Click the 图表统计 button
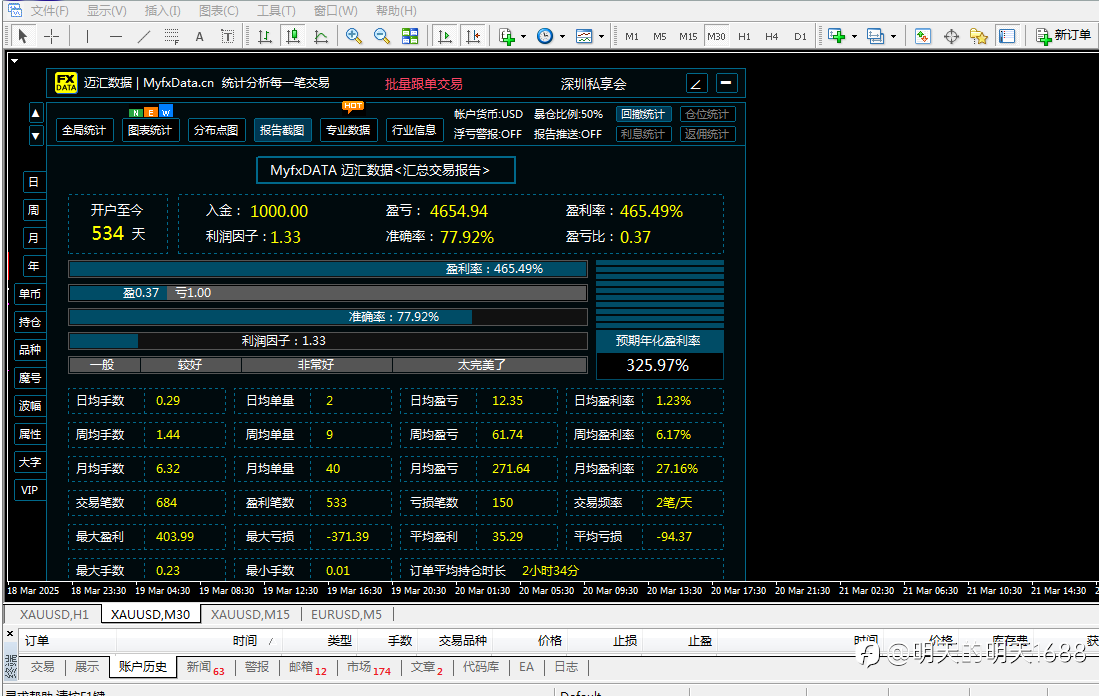The image size is (1099, 696). point(150,130)
